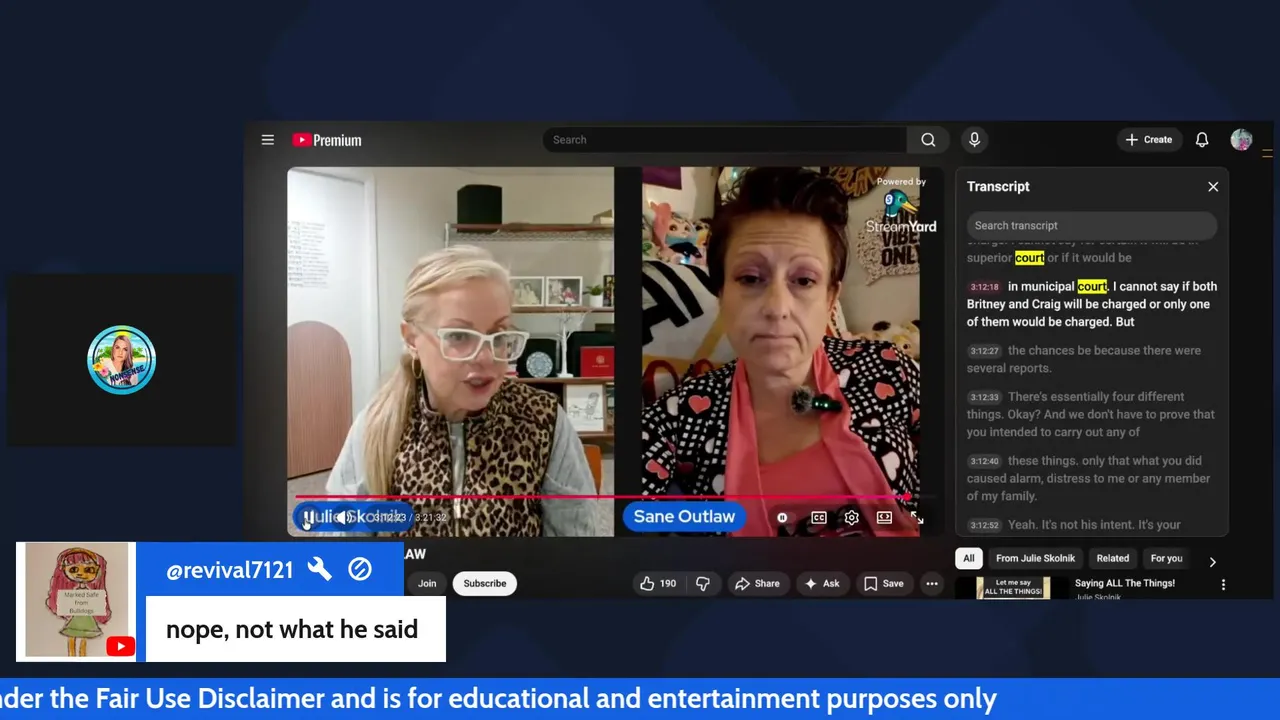This screenshot has height=720, width=1280.
Task: Share the video
Action: [757, 584]
